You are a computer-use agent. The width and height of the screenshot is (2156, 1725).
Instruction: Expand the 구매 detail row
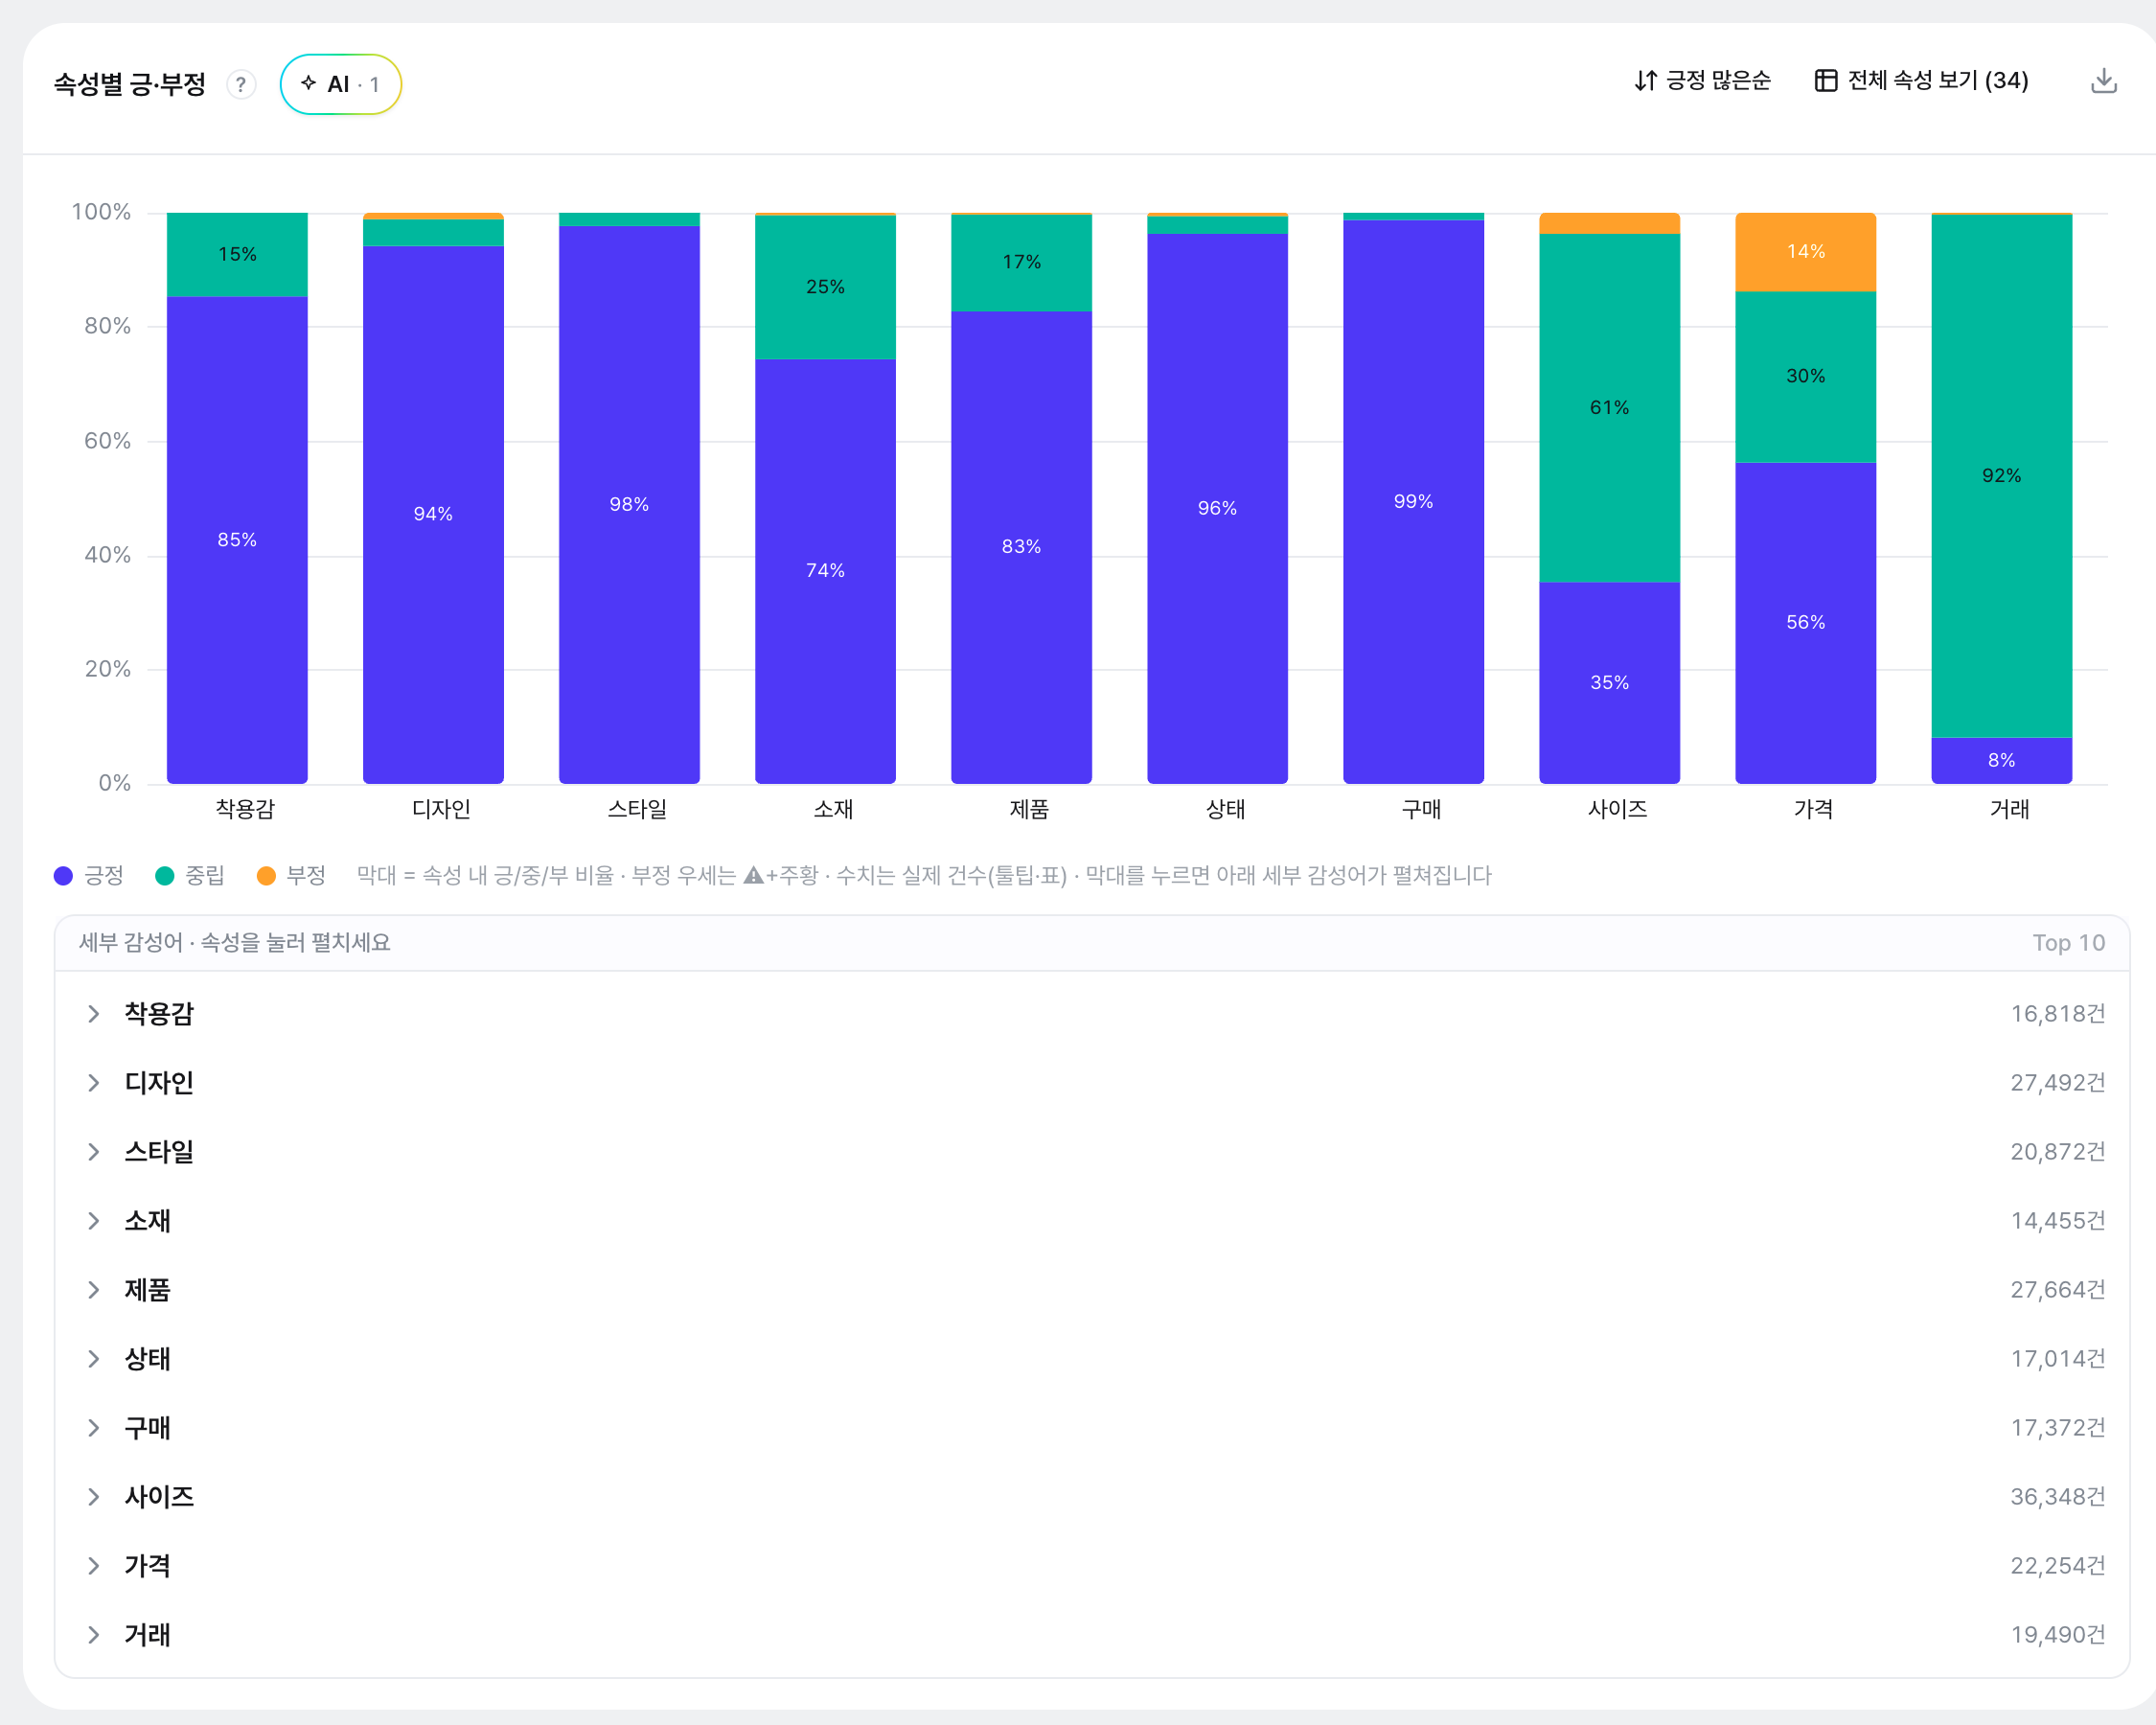pyautogui.click(x=1092, y=1428)
